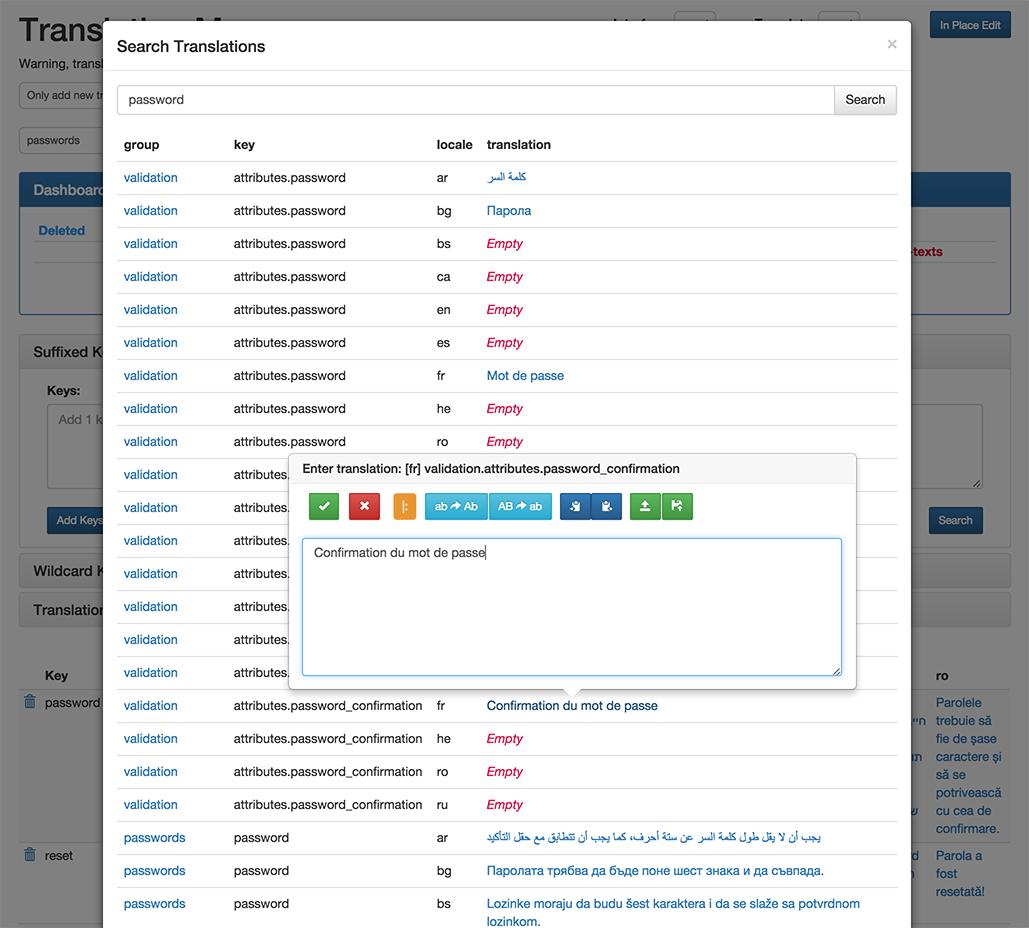The width and height of the screenshot is (1029, 928).
Task: Click the right blue clipboard icon button
Action: [x=606, y=506]
